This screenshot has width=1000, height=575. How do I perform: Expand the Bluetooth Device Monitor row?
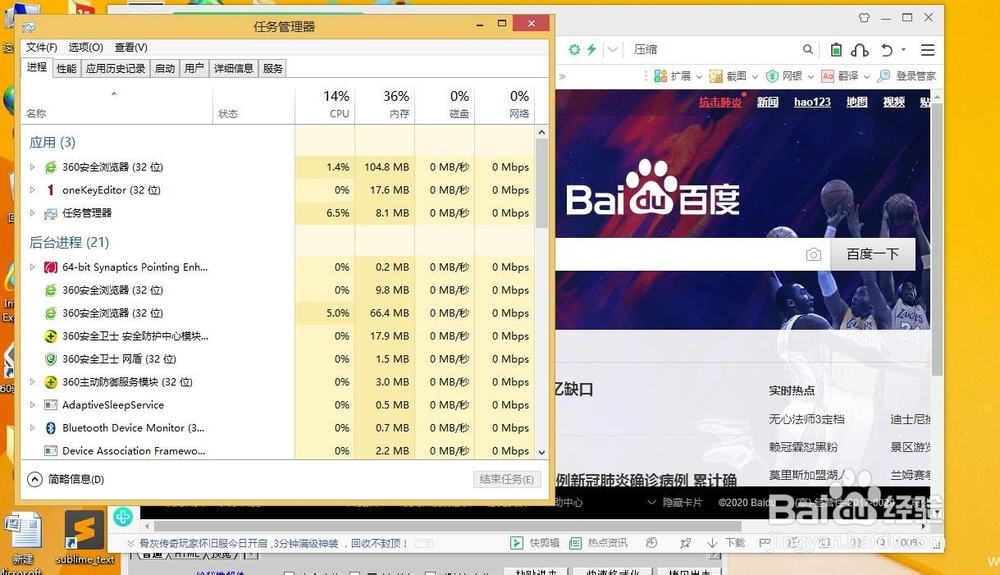(32, 428)
